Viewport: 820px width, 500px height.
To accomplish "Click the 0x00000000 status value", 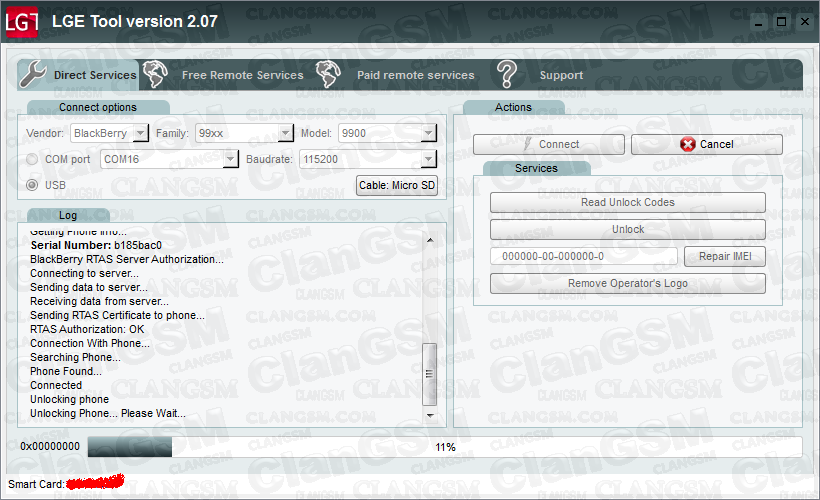I will pyautogui.click(x=50, y=447).
